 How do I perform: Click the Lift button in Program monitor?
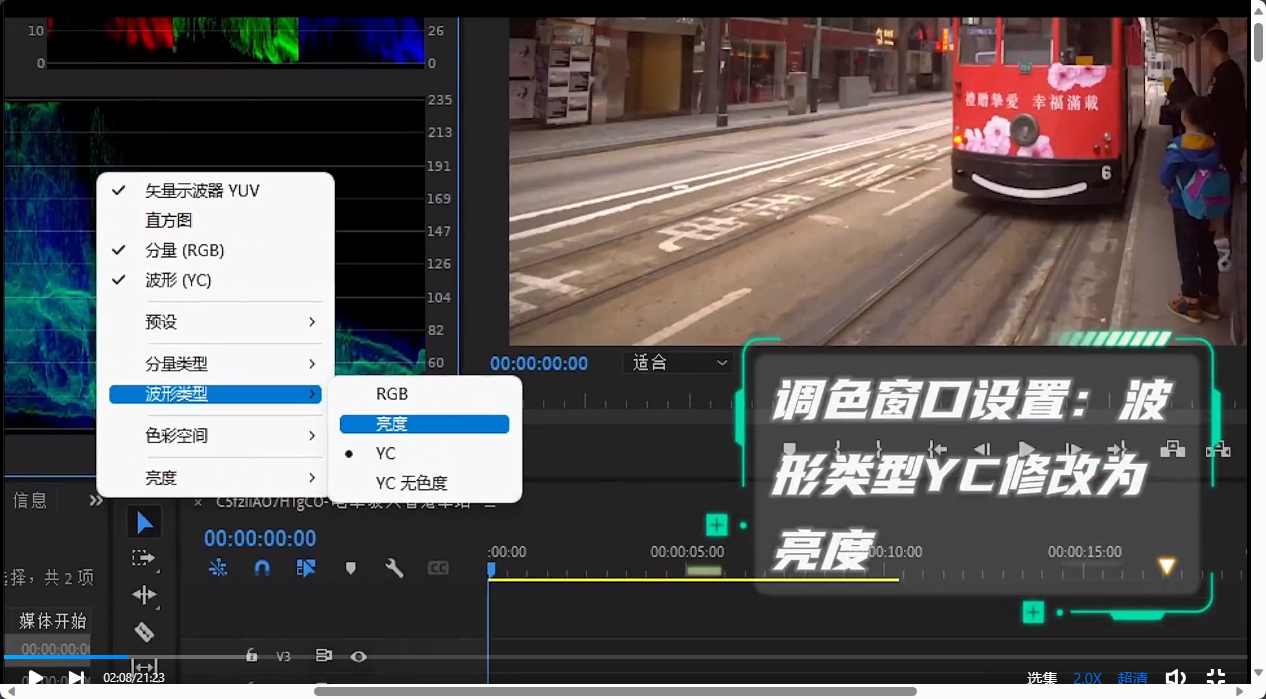[x=1172, y=449]
